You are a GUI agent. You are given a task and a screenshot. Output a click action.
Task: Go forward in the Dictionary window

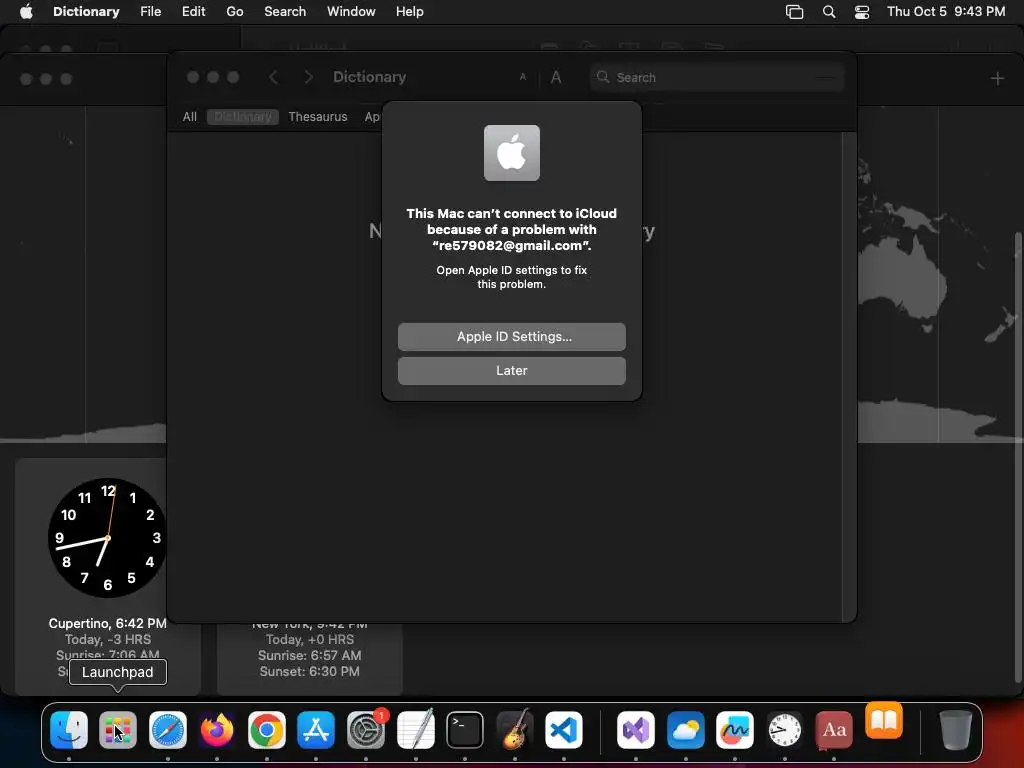(308, 77)
